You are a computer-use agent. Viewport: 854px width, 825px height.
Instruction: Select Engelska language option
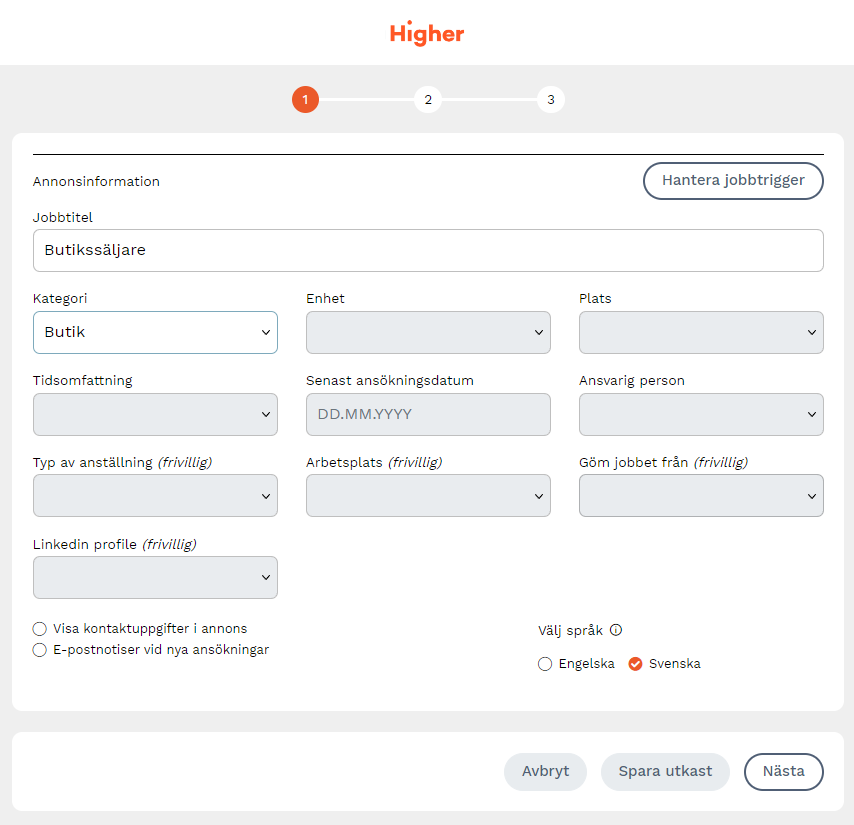click(x=545, y=664)
